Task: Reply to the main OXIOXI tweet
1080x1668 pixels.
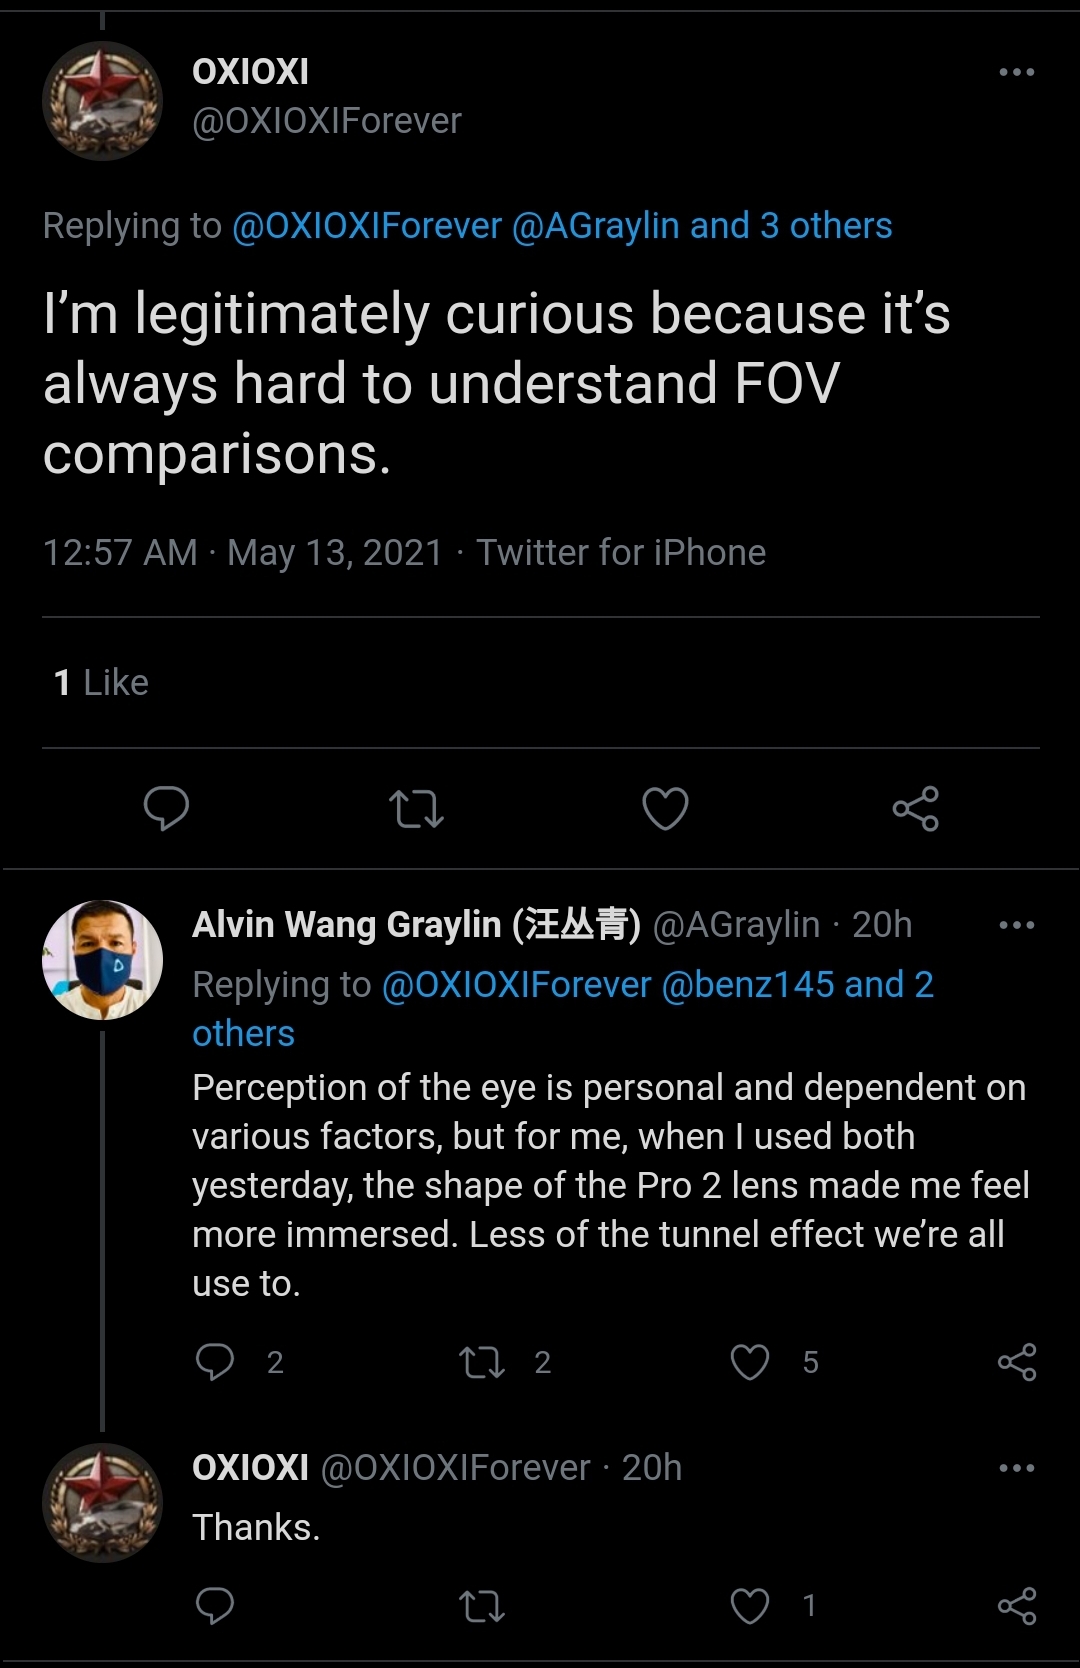Action: [x=166, y=808]
